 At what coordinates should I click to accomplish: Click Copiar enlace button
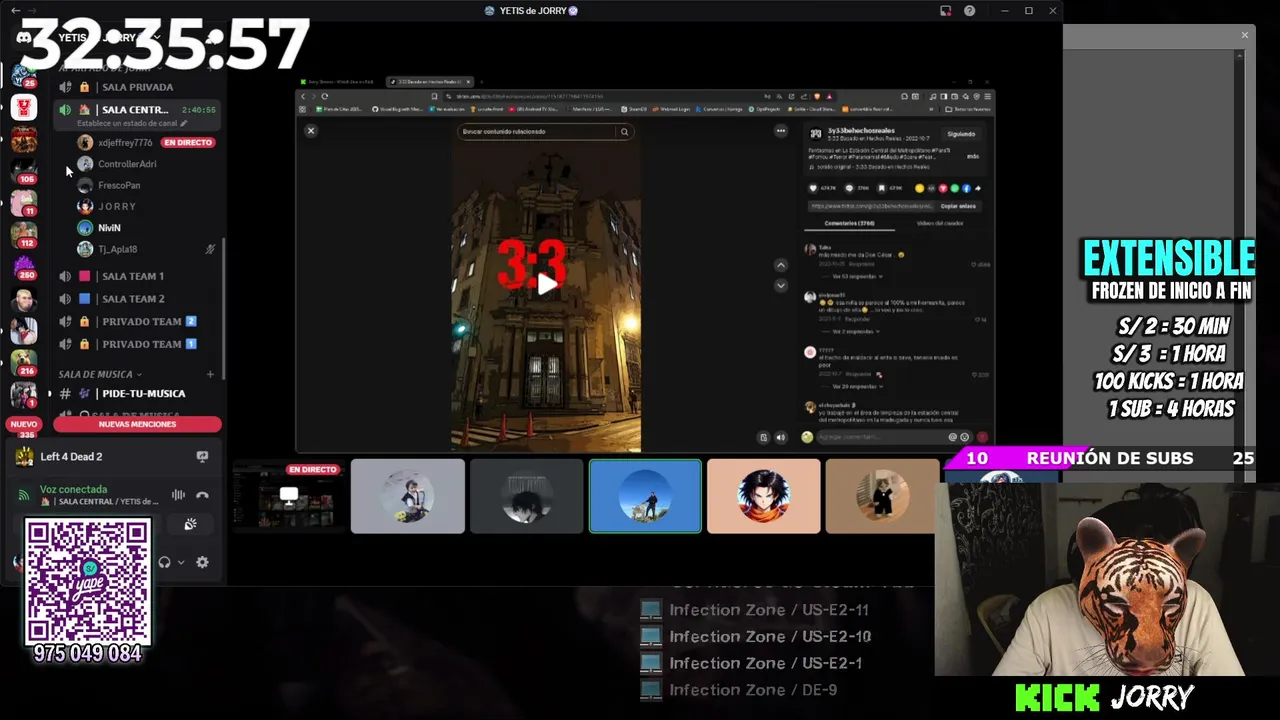[x=958, y=206]
